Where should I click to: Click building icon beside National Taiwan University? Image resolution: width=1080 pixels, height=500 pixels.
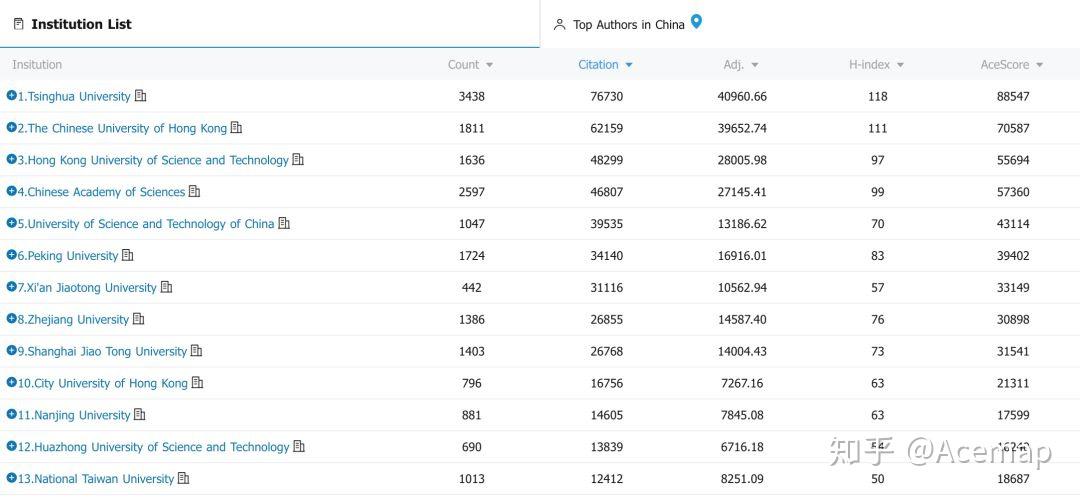tap(184, 479)
